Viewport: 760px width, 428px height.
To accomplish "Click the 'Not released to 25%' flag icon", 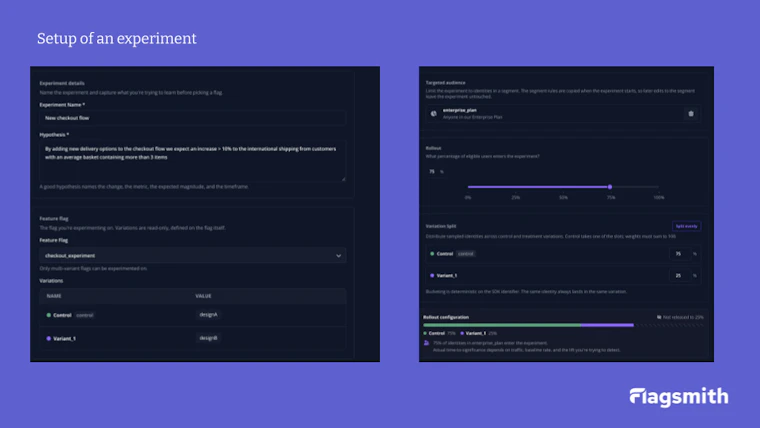I will coord(659,317).
